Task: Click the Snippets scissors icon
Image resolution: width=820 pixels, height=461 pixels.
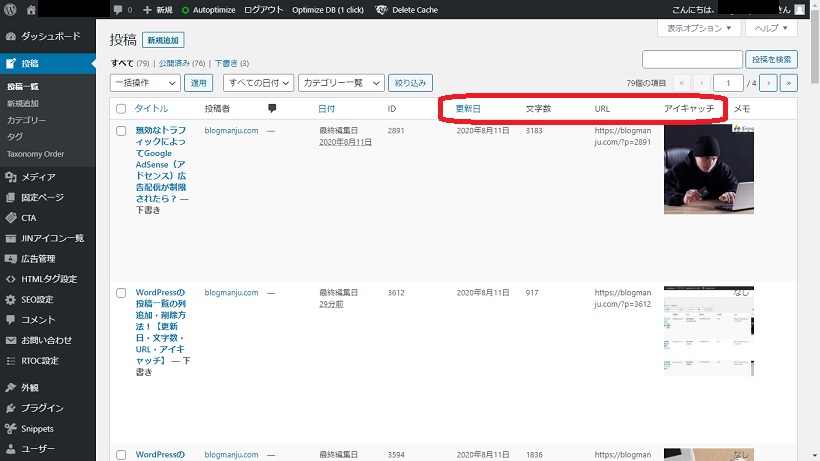Action: point(10,429)
